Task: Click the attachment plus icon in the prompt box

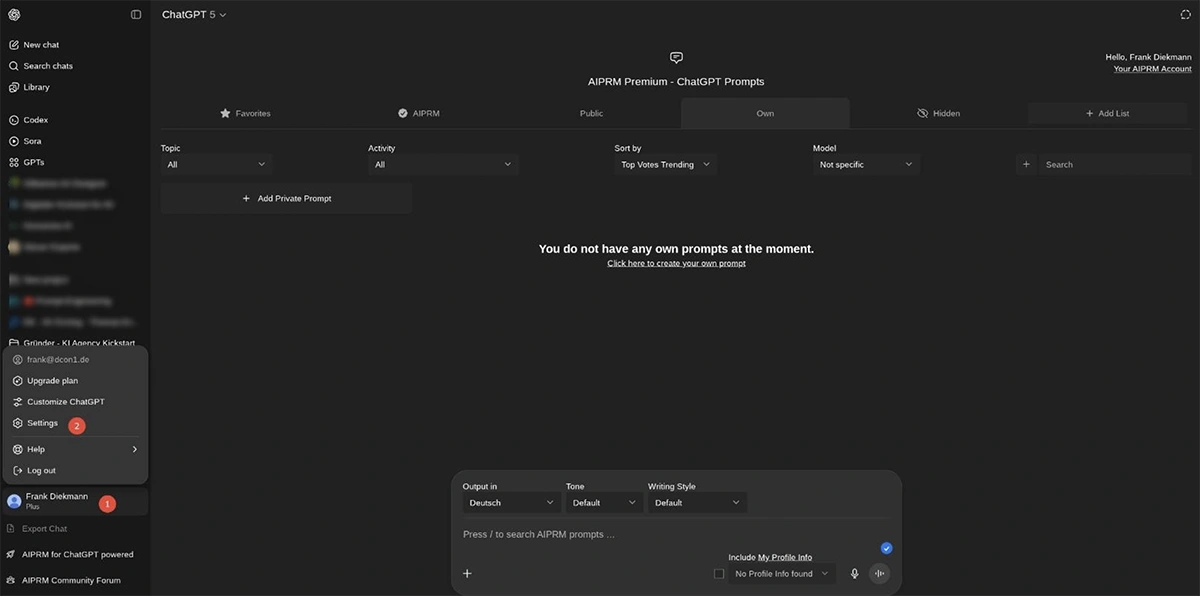Action: click(467, 573)
